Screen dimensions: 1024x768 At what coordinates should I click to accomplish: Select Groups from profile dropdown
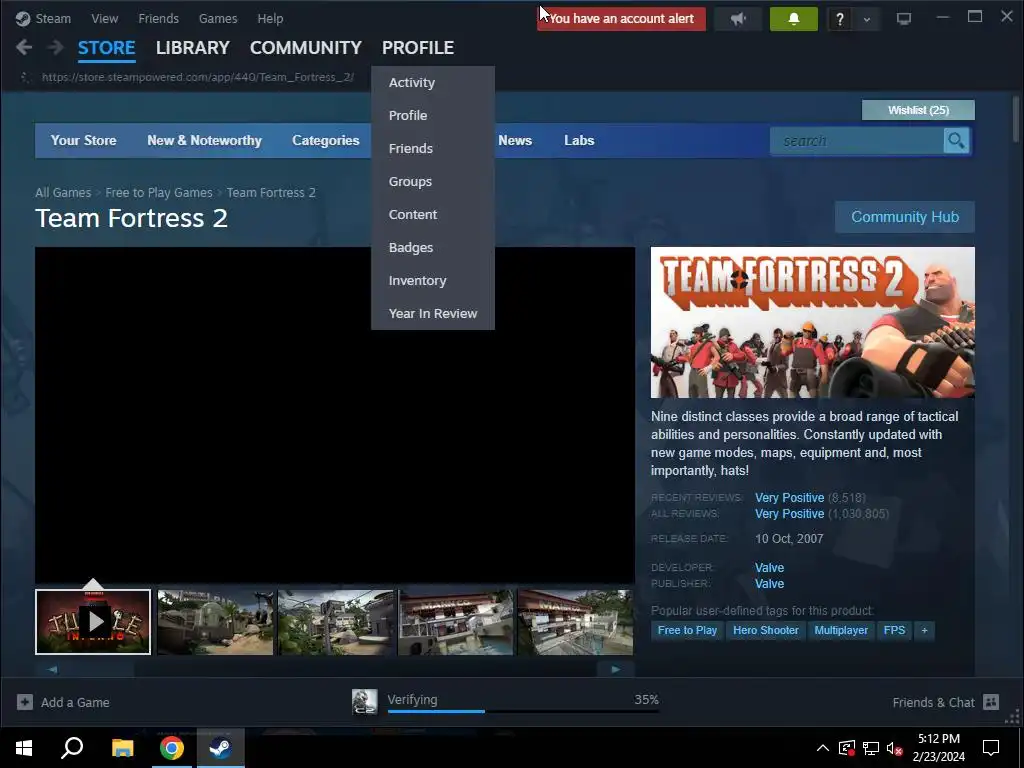coord(433,182)
